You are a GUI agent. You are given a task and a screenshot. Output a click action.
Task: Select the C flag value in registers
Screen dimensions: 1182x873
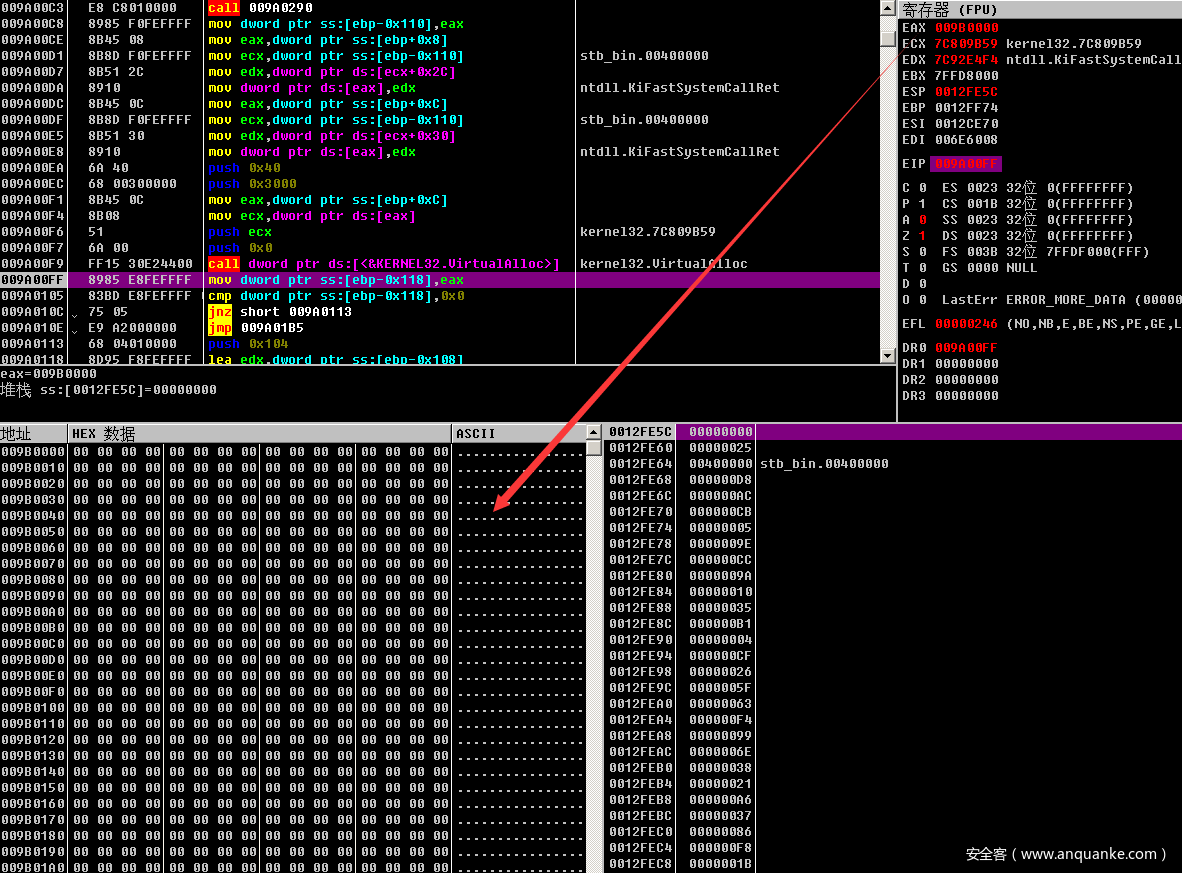point(922,188)
